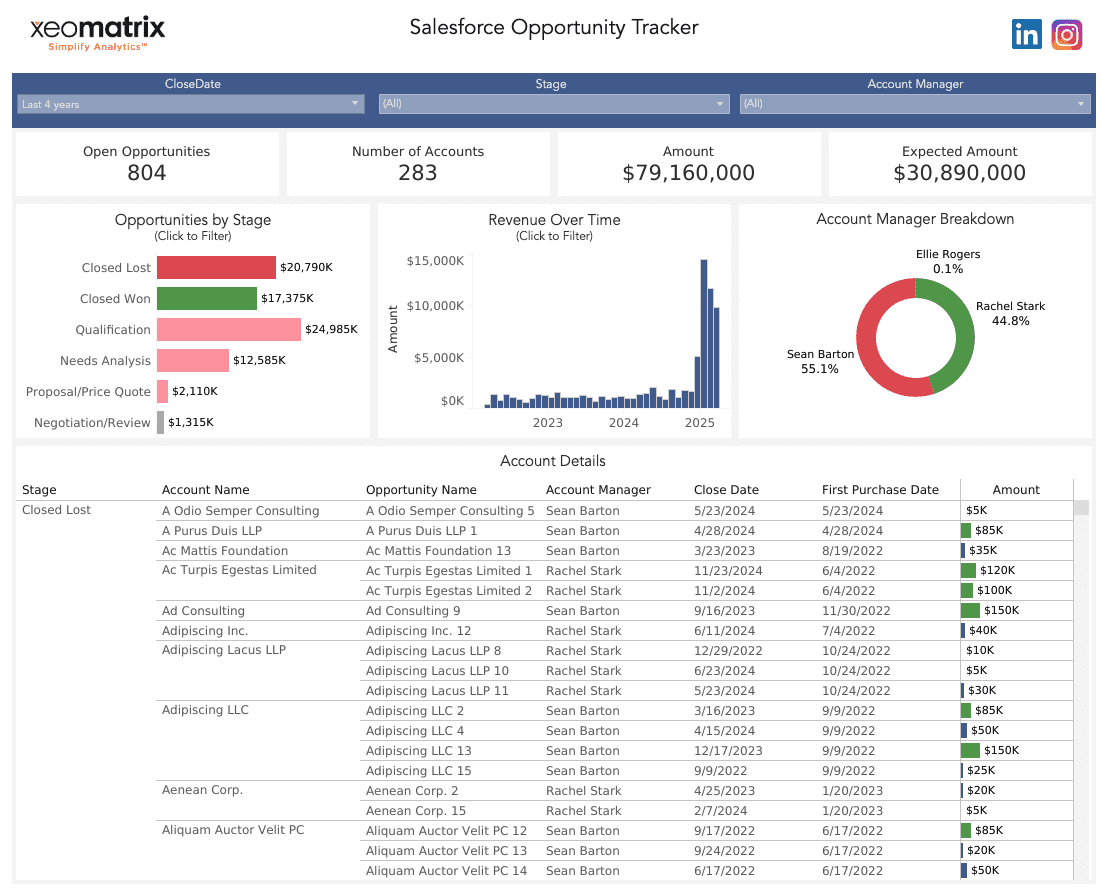Click the Stage column header
Screen dimensions: 1102x892
pyautogui.click(x=39, y=489)
